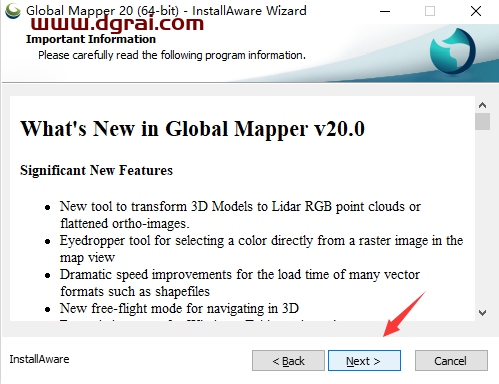Click the InstallAware label at bottom left
This screenshot has height=384, width=499.
(x=39, y=359)
